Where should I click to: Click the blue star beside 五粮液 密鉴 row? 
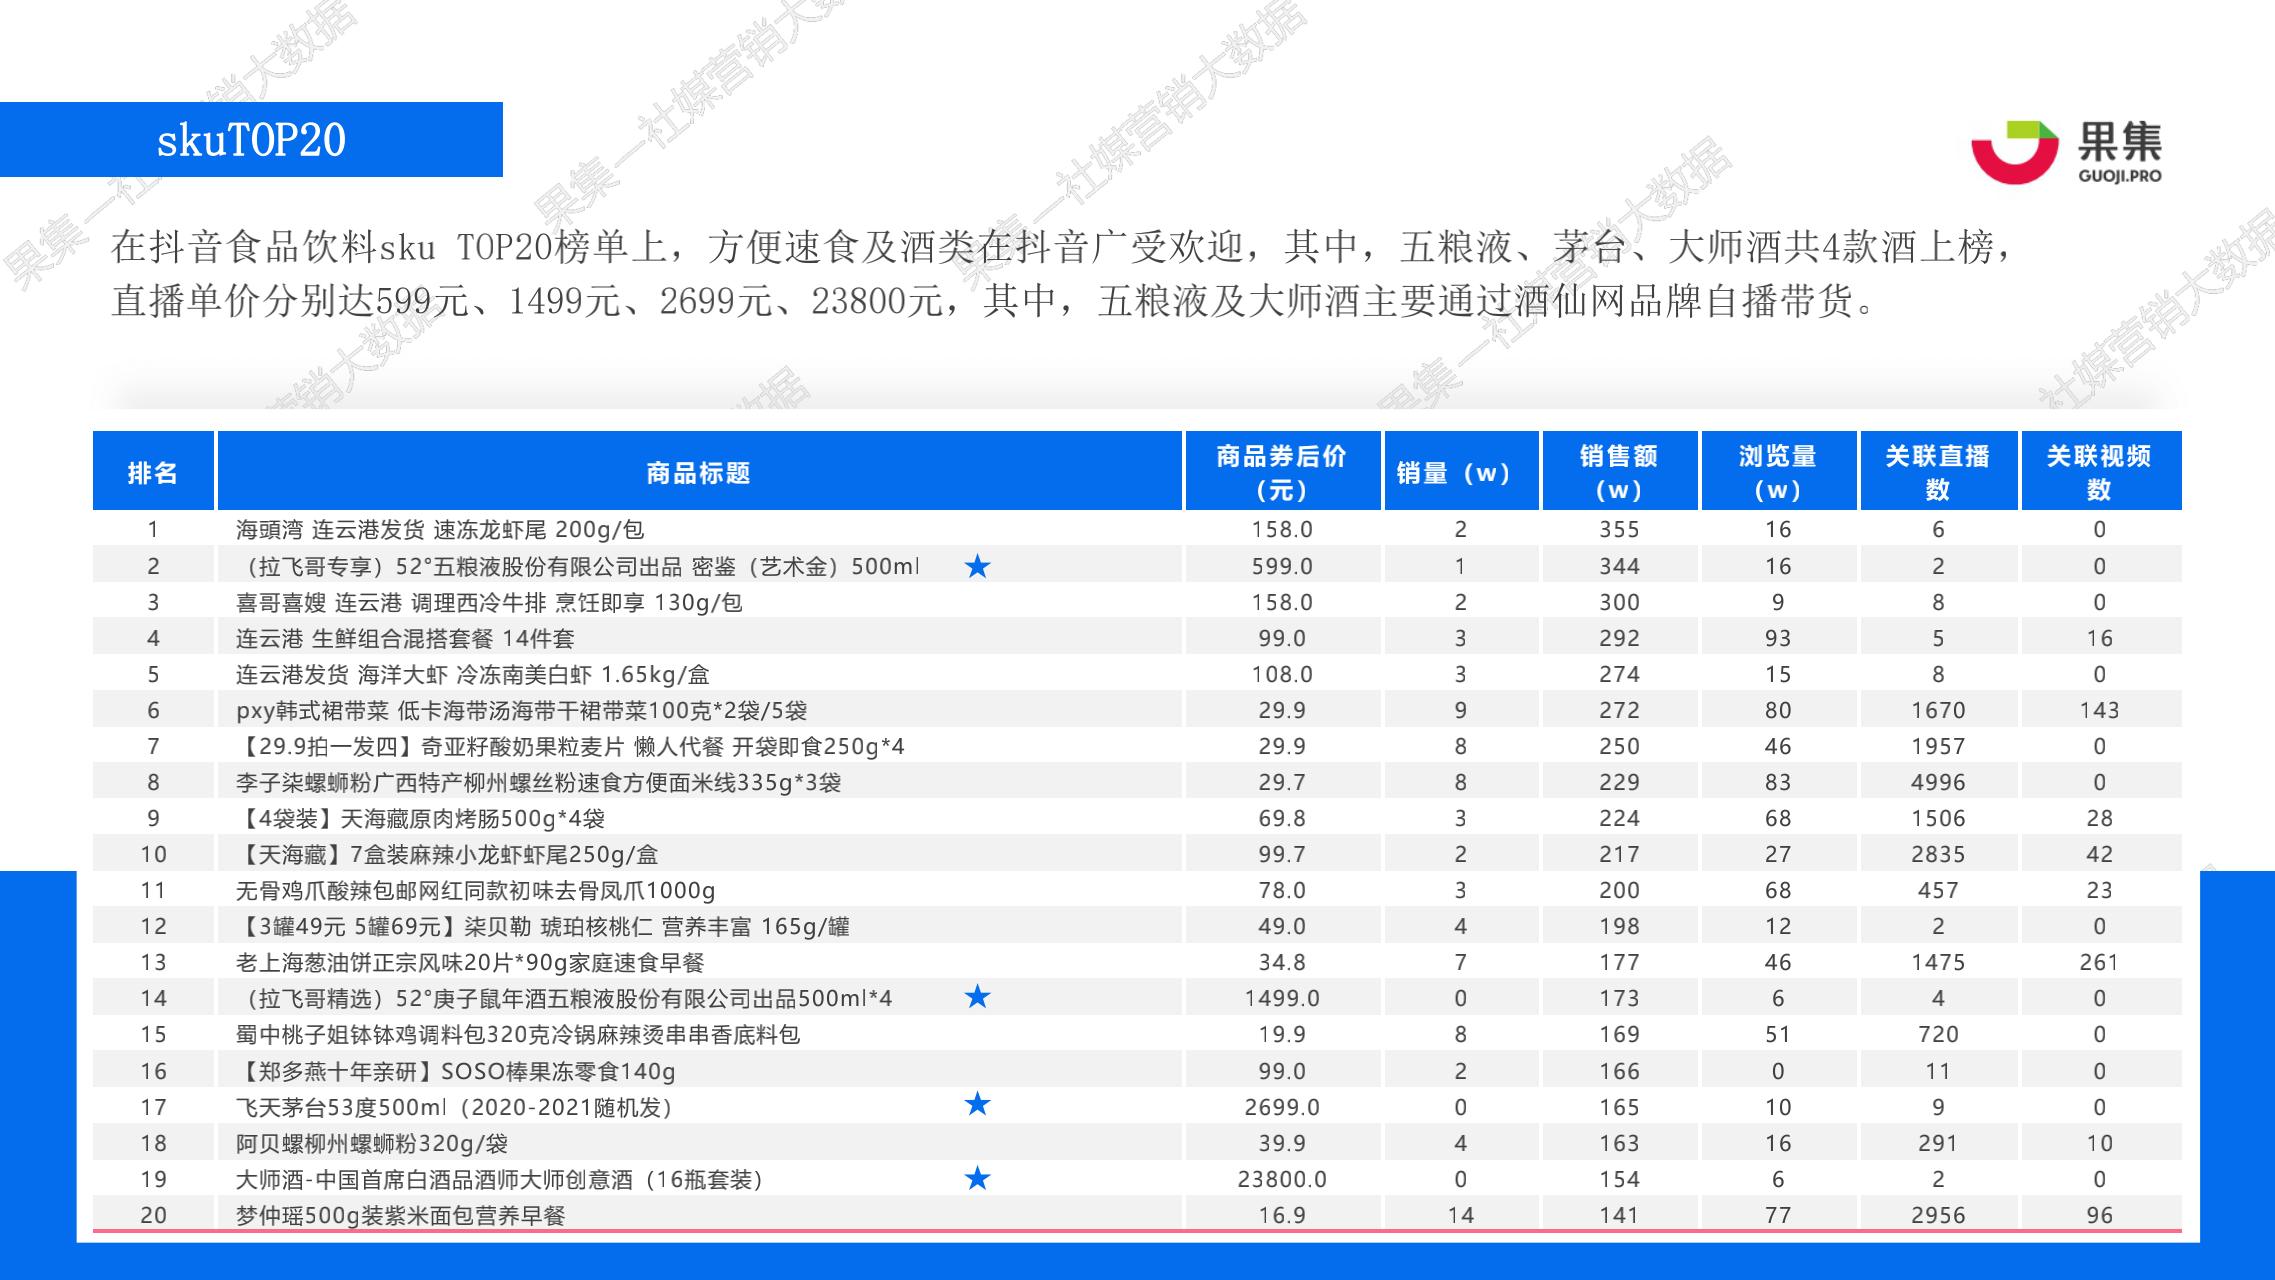point(977,567)
